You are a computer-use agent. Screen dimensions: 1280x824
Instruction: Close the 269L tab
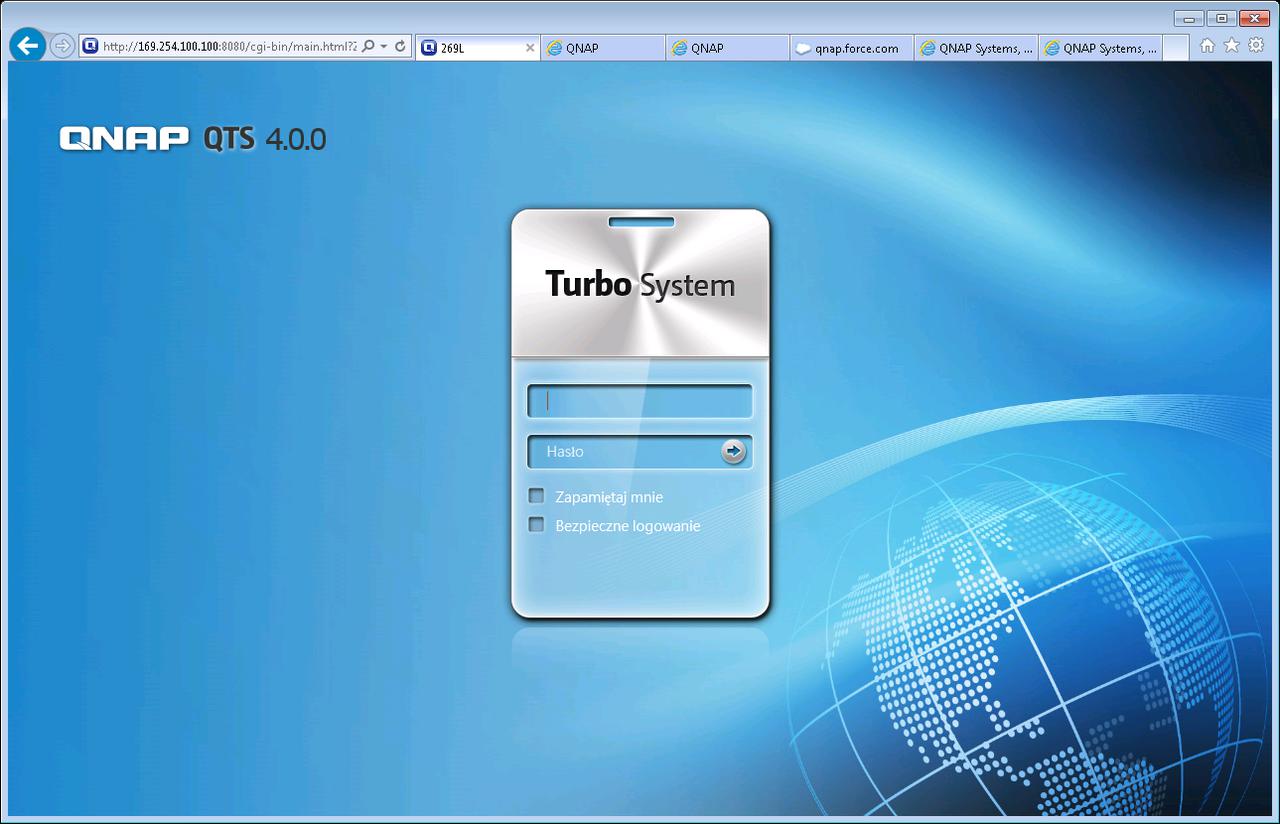point(530,48)
